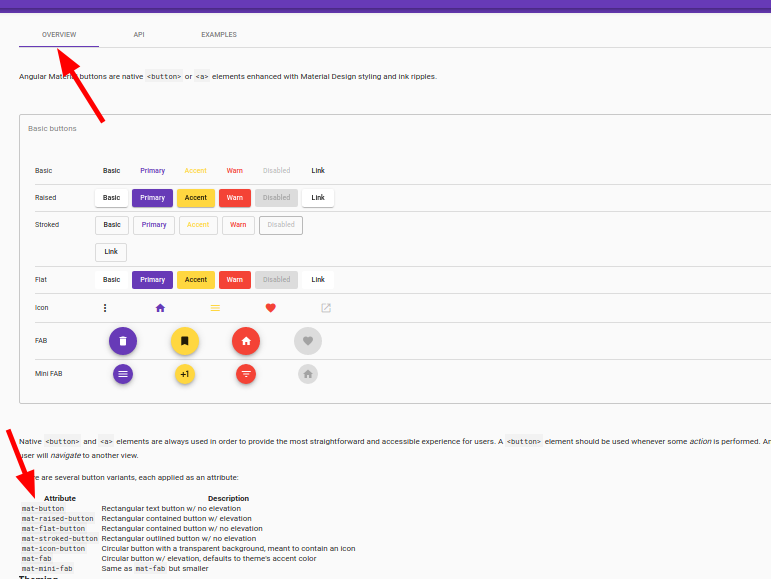Click the Disabled text in Basic row

pos(276,171)
